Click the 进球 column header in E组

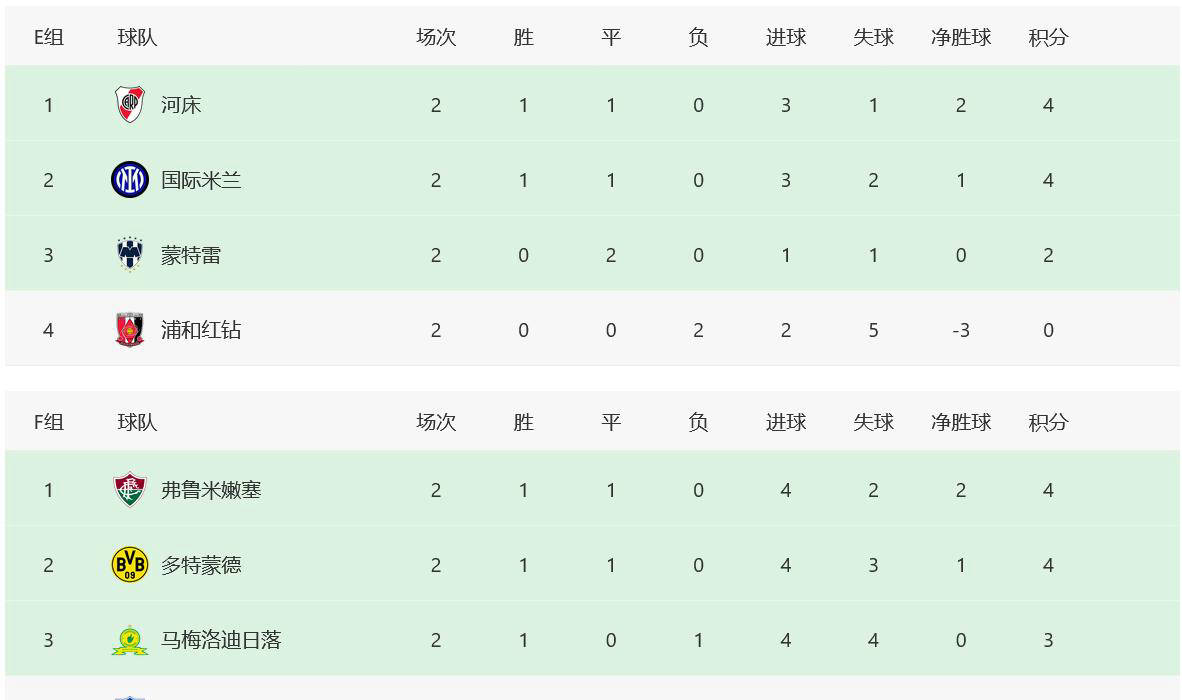pos(786,37)
